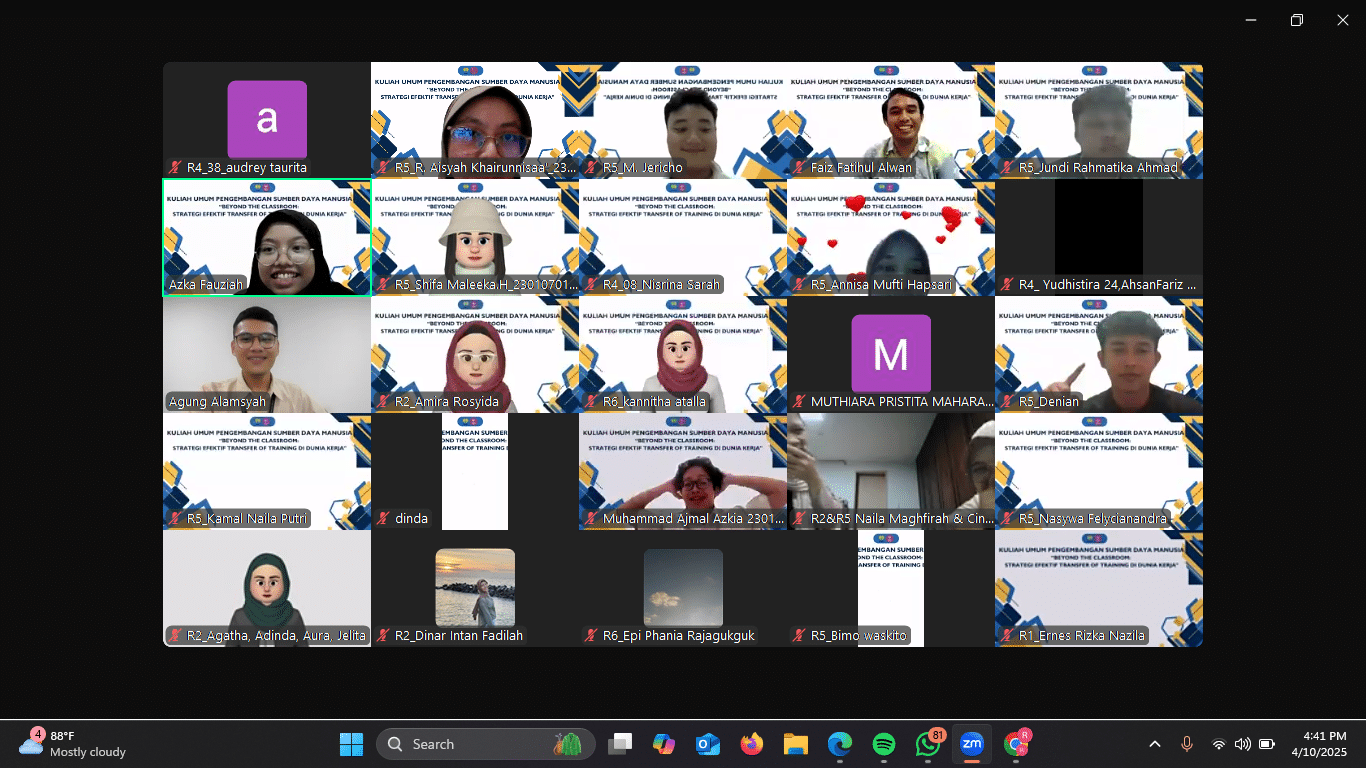The image size is (1366, 768).
Task: Open the Zoom app in the taskbar
Action: pos(971,744)
